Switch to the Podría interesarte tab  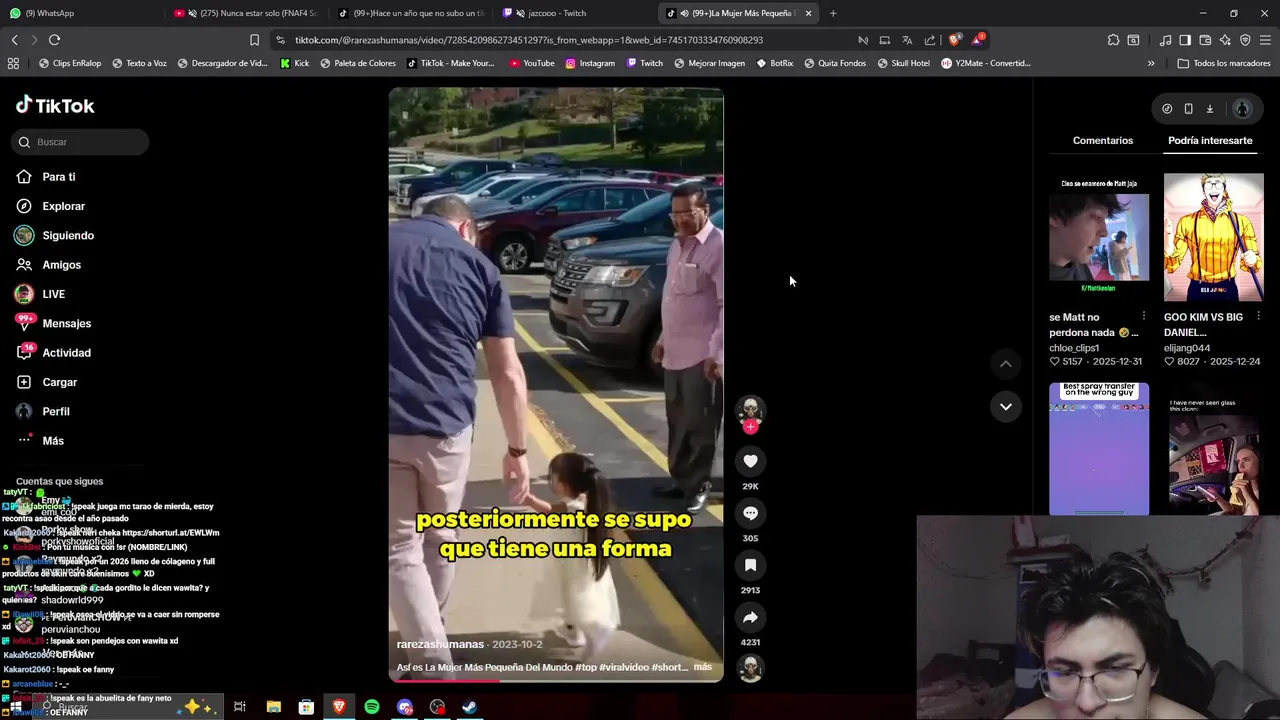pos(1210,140)
